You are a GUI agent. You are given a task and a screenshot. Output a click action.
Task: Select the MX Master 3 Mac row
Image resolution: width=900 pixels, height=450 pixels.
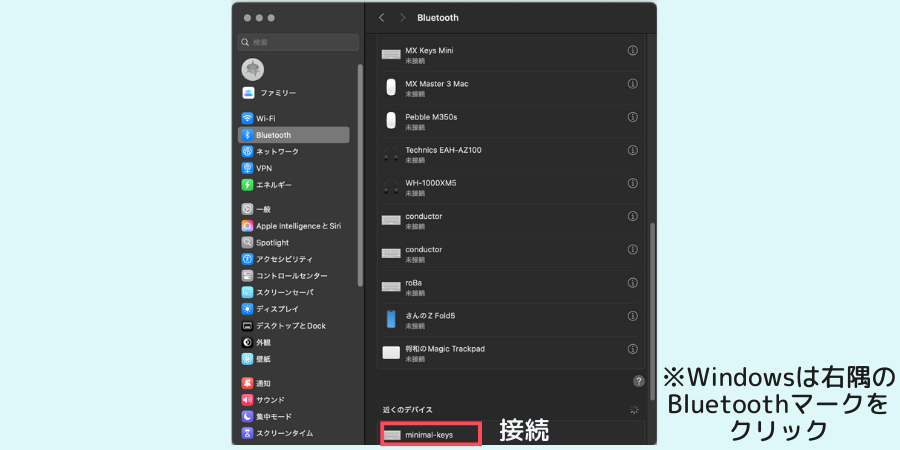tap(511, 88)
